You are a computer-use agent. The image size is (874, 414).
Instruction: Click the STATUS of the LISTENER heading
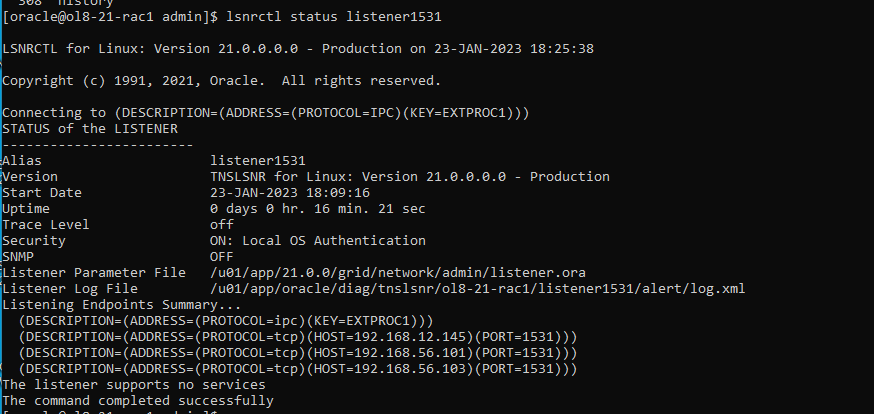tap(90, 129)
